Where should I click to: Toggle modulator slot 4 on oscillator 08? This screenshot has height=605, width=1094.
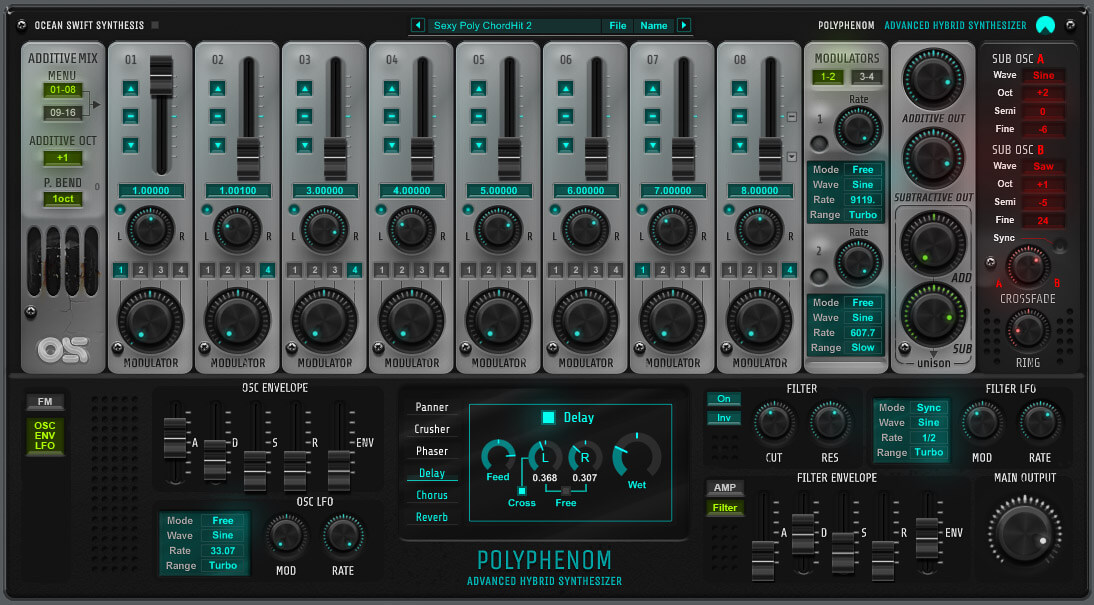point(789,269)
